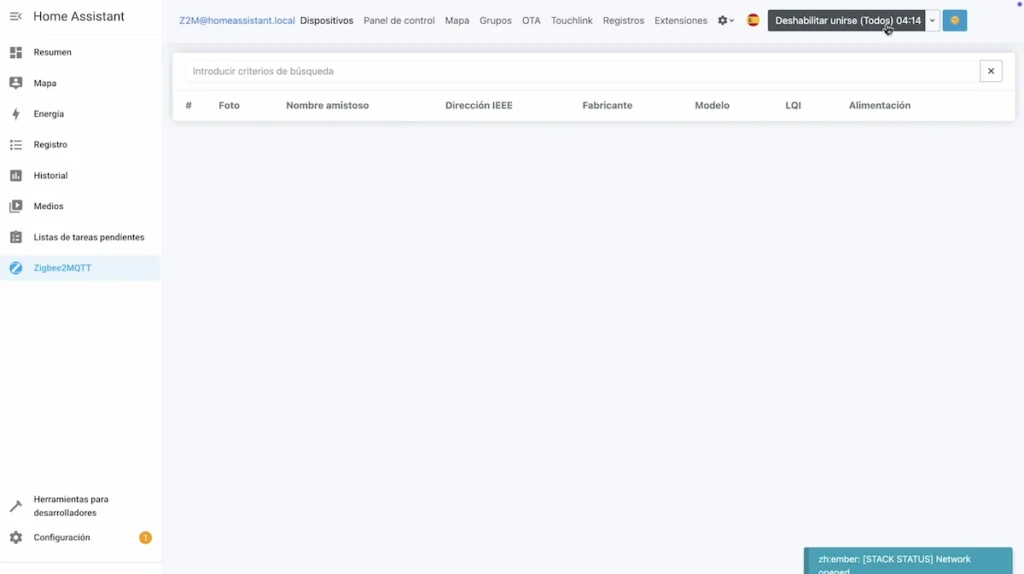Open the Zigbee2MQTT sidebar icon
The width and height of the screenshot is (1024, 574).
[x=16, y=268]
